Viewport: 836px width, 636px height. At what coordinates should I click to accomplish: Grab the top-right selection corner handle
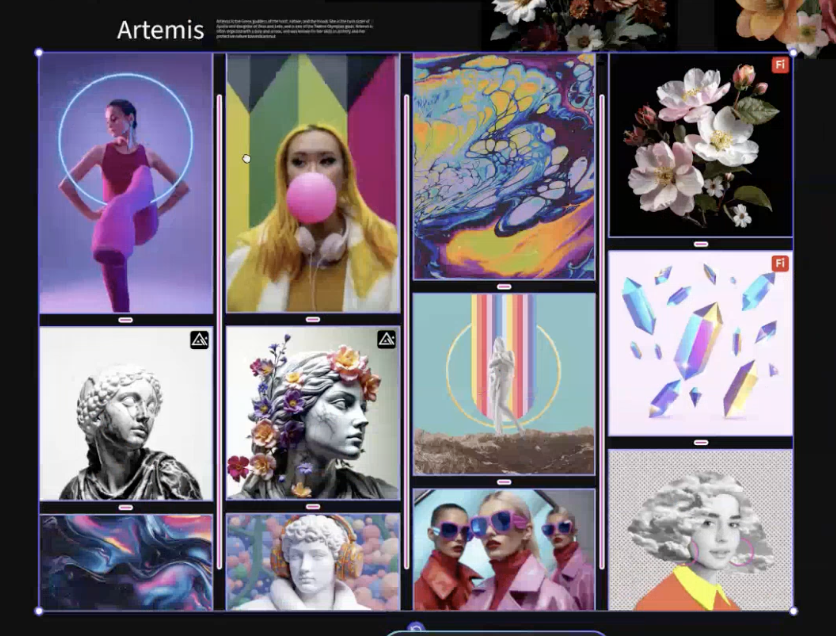click(793, 53)
